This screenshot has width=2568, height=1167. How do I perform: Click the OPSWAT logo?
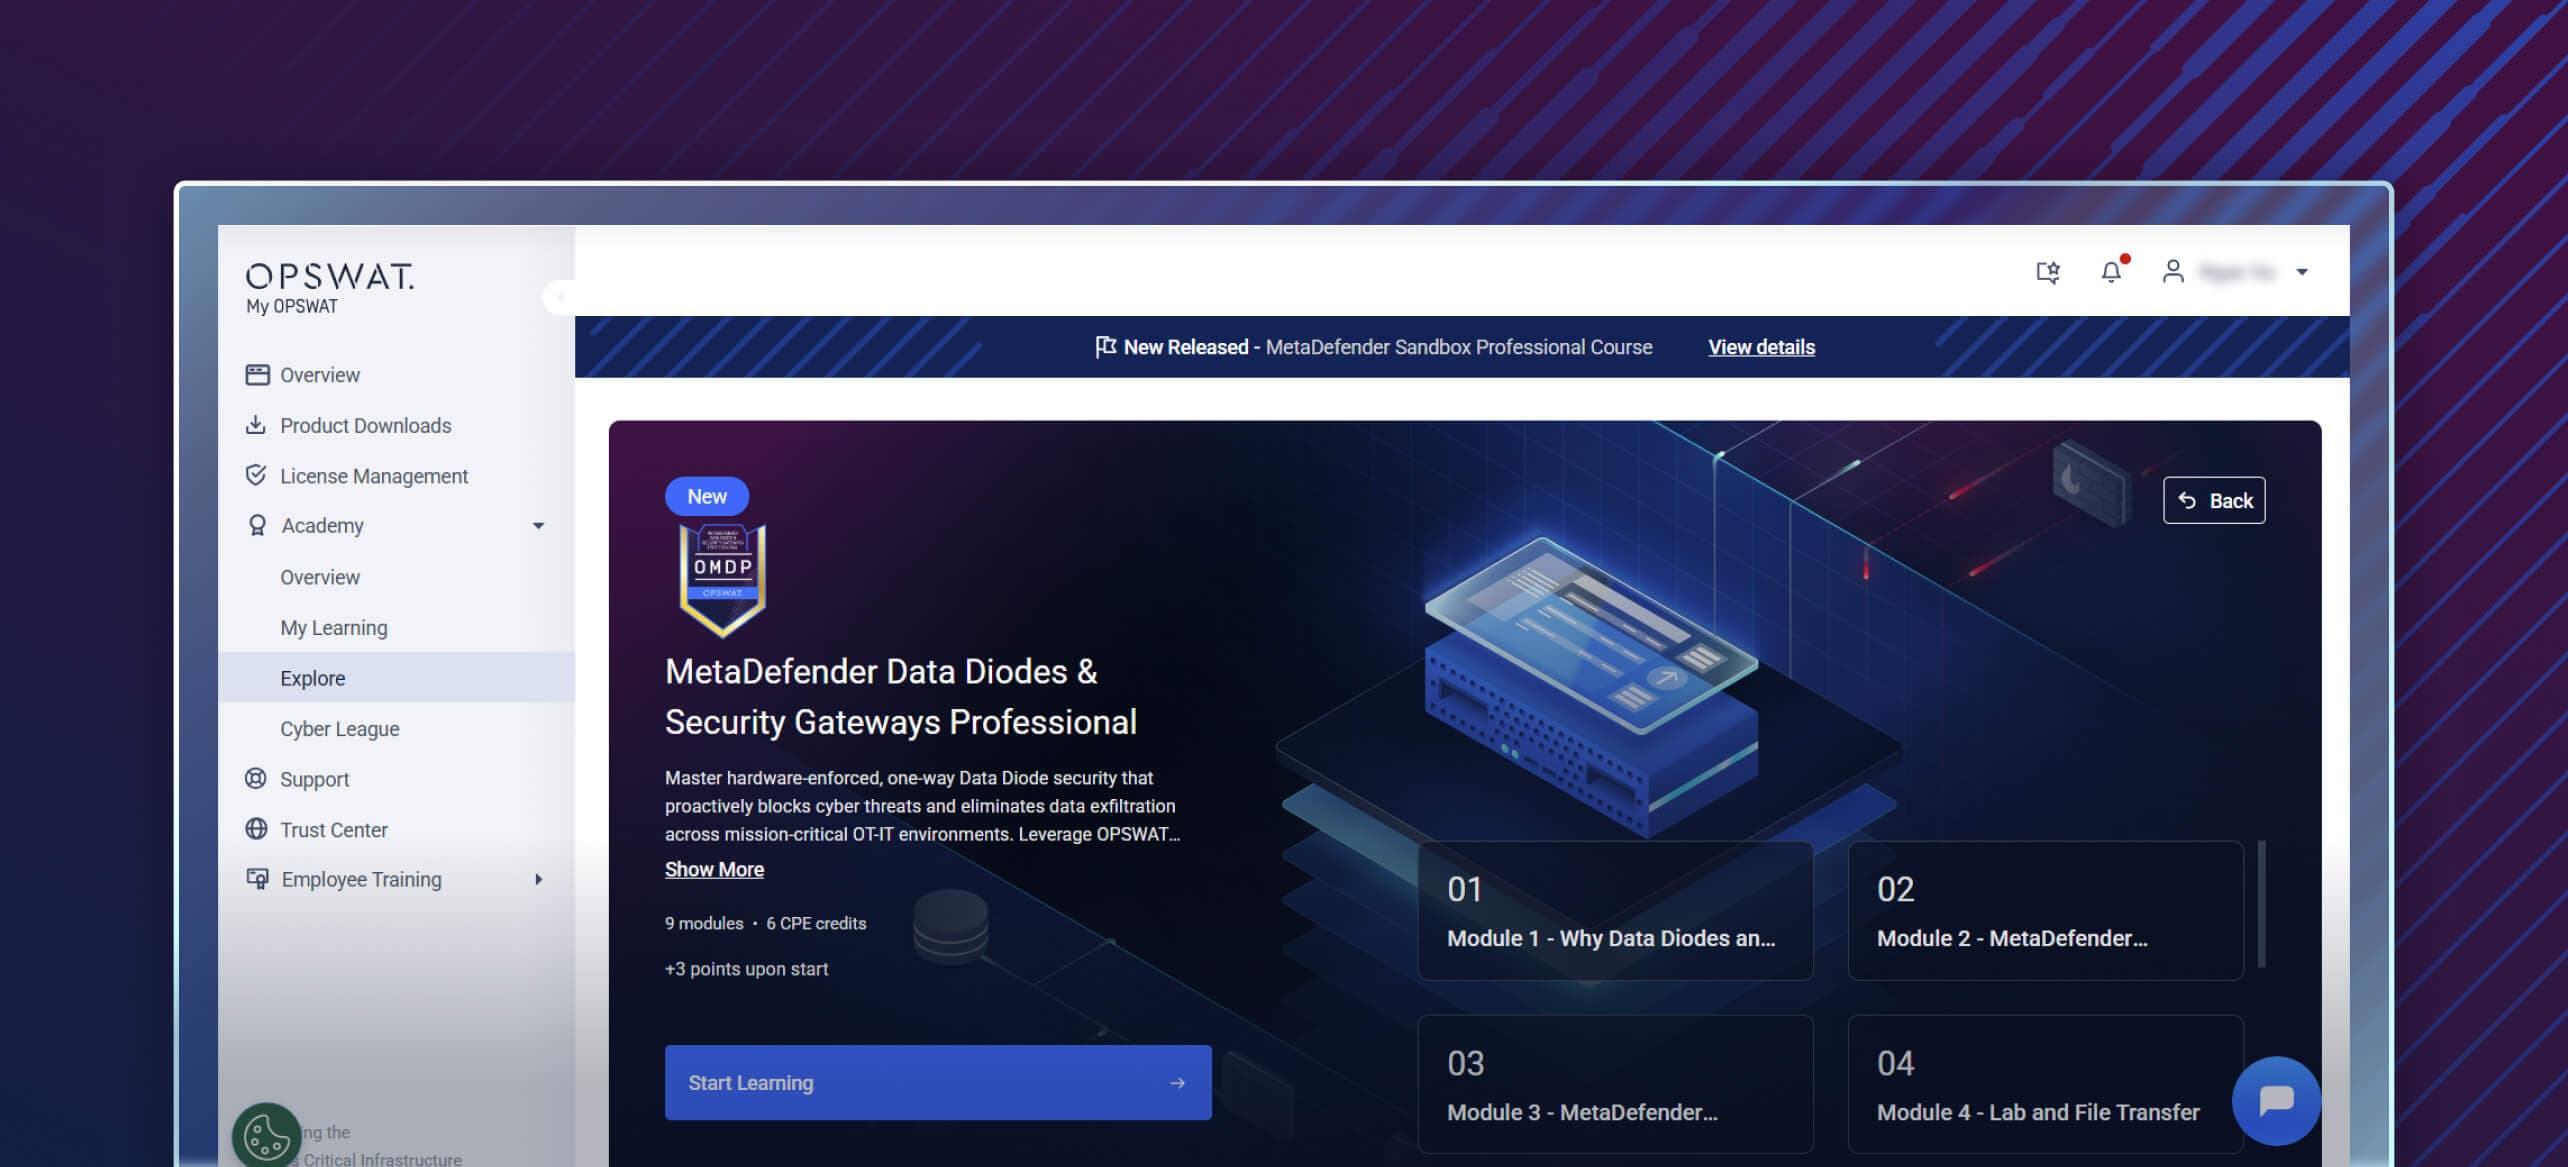(330, 276)
